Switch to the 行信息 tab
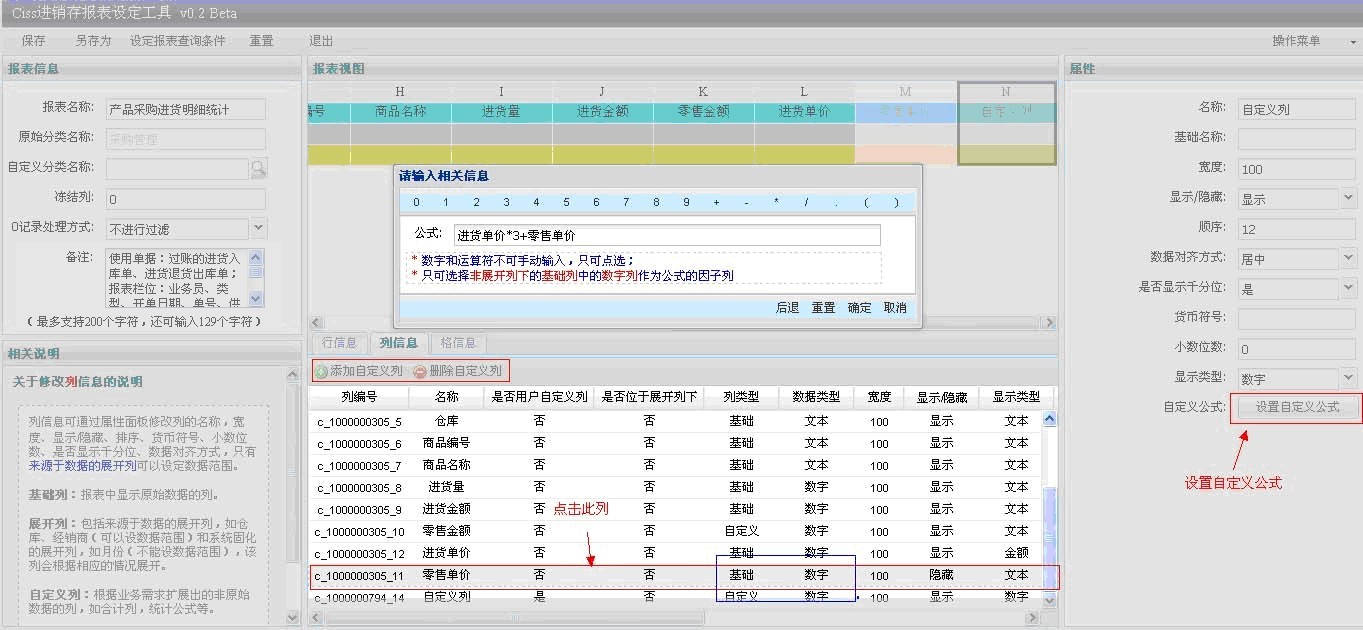The height and width of the screenshot is (630, 1363). point(339,343)
